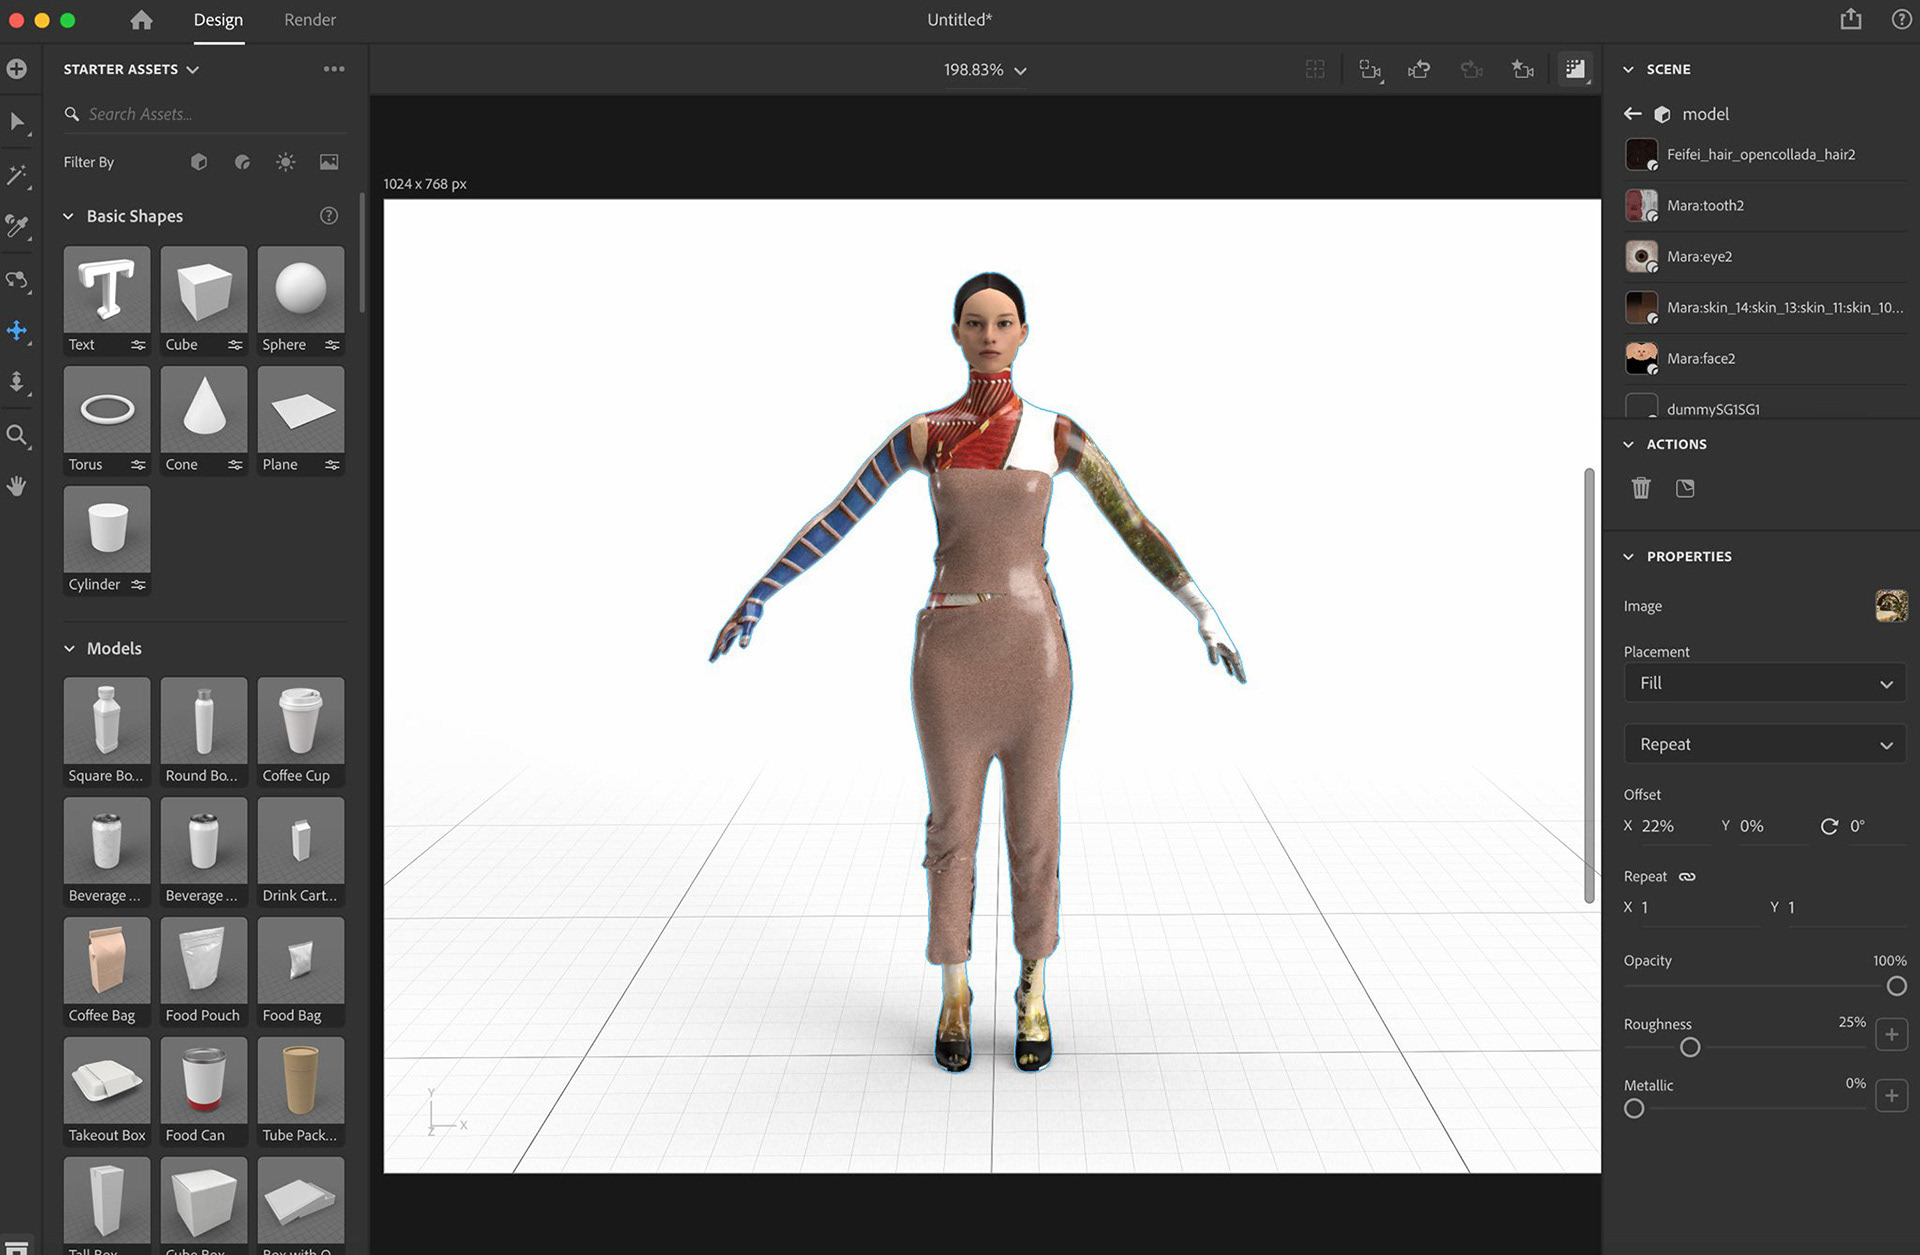Image resolution: width=1920 pixels, height=1255 pixels.
Task: Filter assets by images
Action: [329, 162]
